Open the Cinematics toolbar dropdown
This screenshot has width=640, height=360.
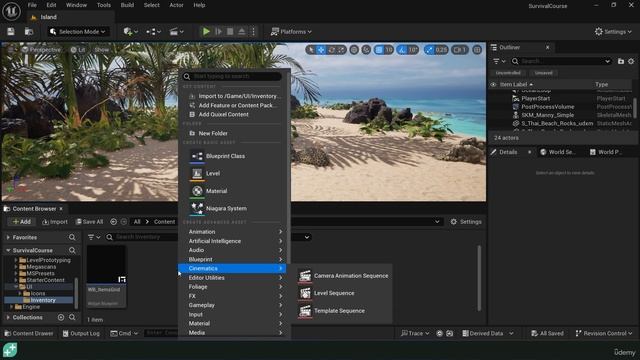click(x=177, y=31)
